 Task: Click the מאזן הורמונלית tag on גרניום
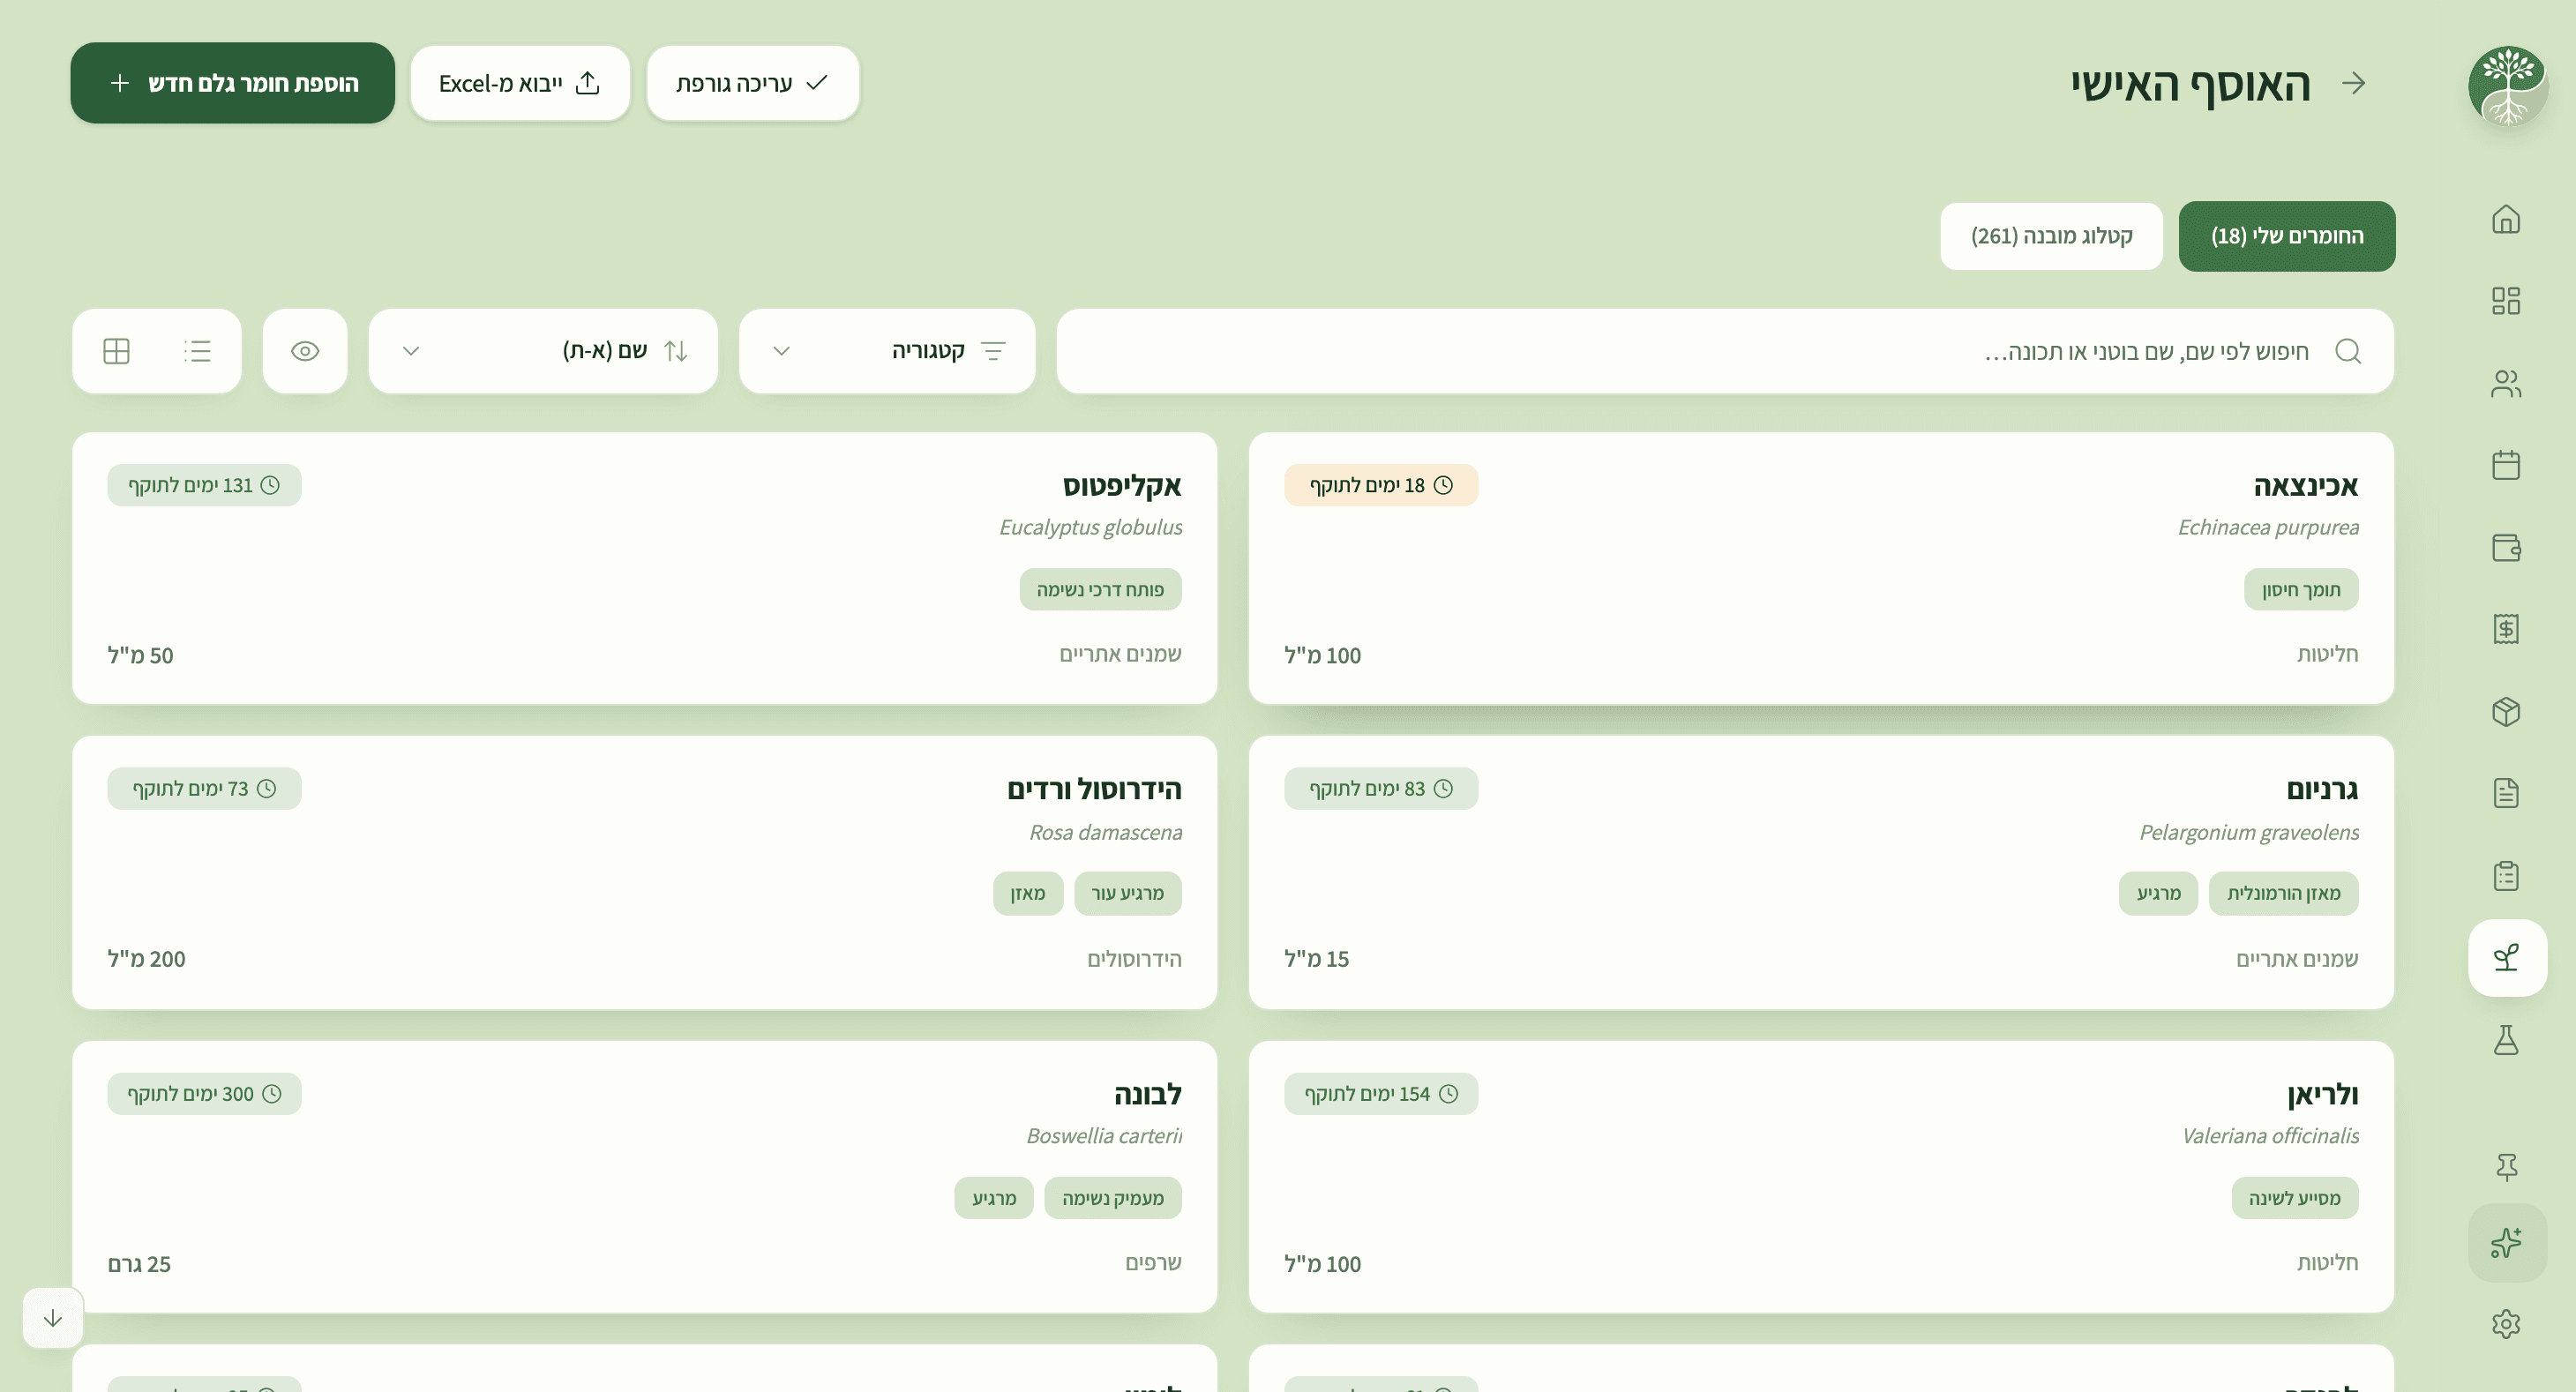coord(2283,893)
